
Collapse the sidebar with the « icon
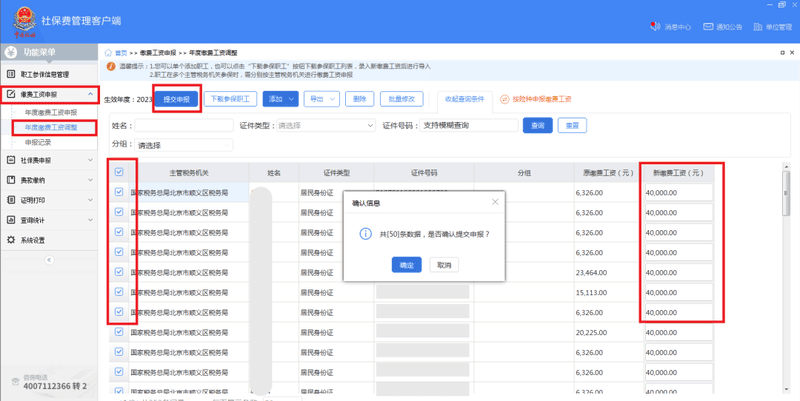click(x=49, y=260)
